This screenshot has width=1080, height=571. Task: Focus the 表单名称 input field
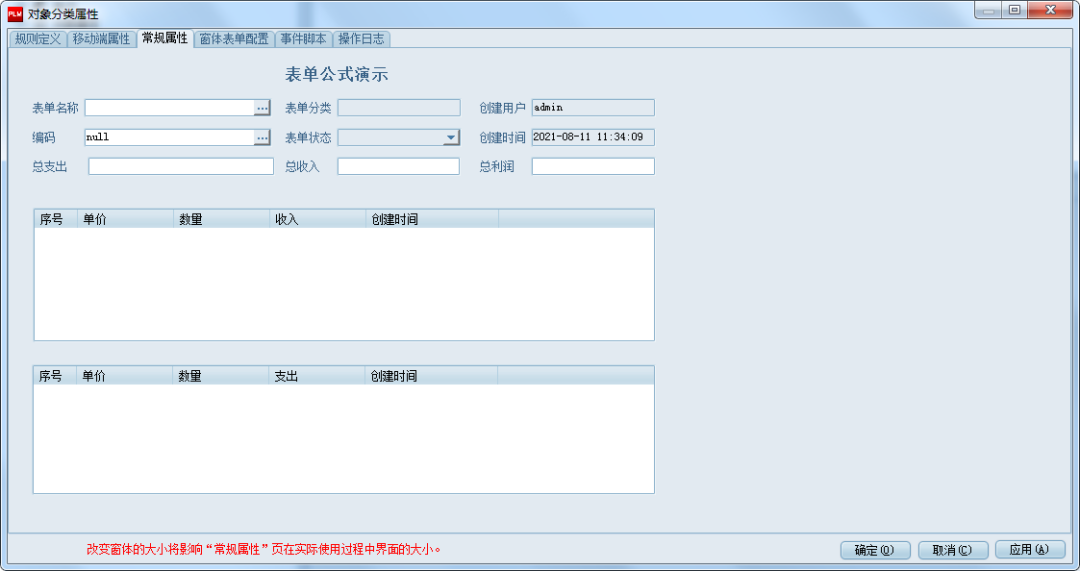(x=169, y=108)
